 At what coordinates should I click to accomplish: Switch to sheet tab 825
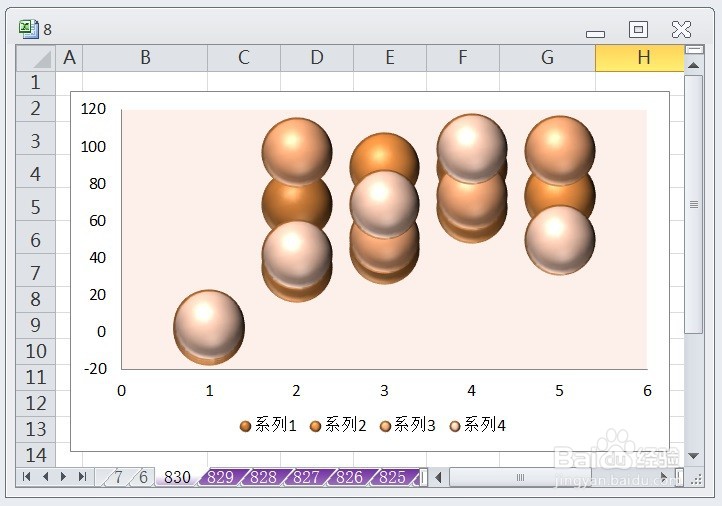point(392,477)
